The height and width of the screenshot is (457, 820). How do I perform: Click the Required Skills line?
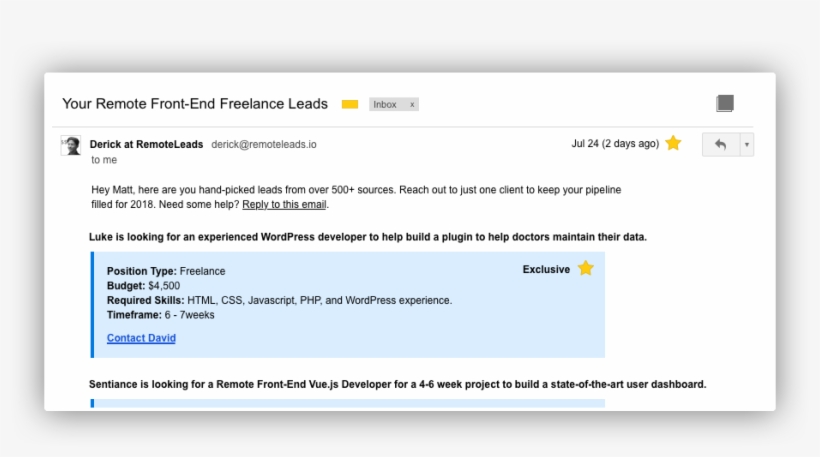[279, 301]
